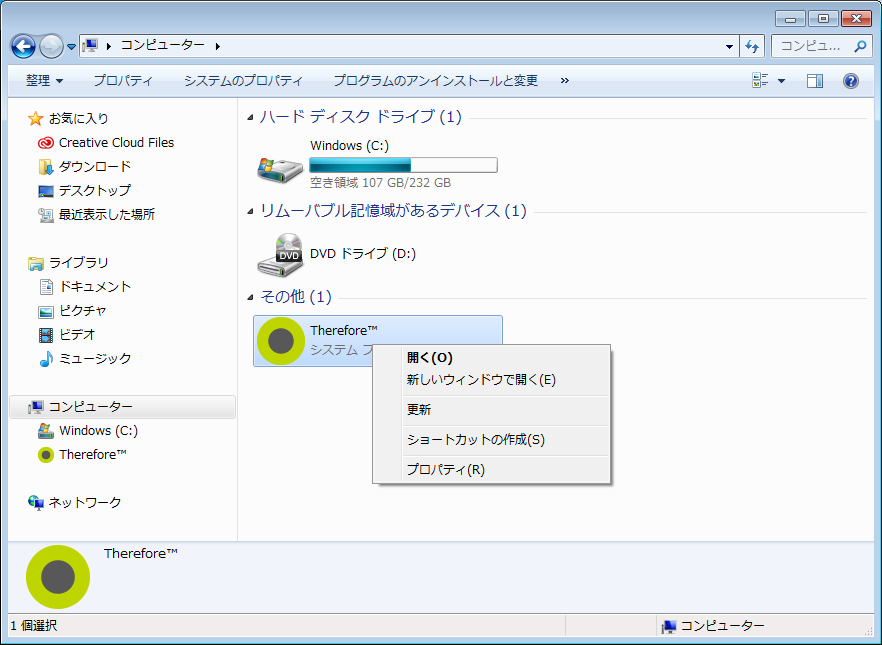
Task: Click the 最近表示した場所 icon
Action: (x=46, y=215)
